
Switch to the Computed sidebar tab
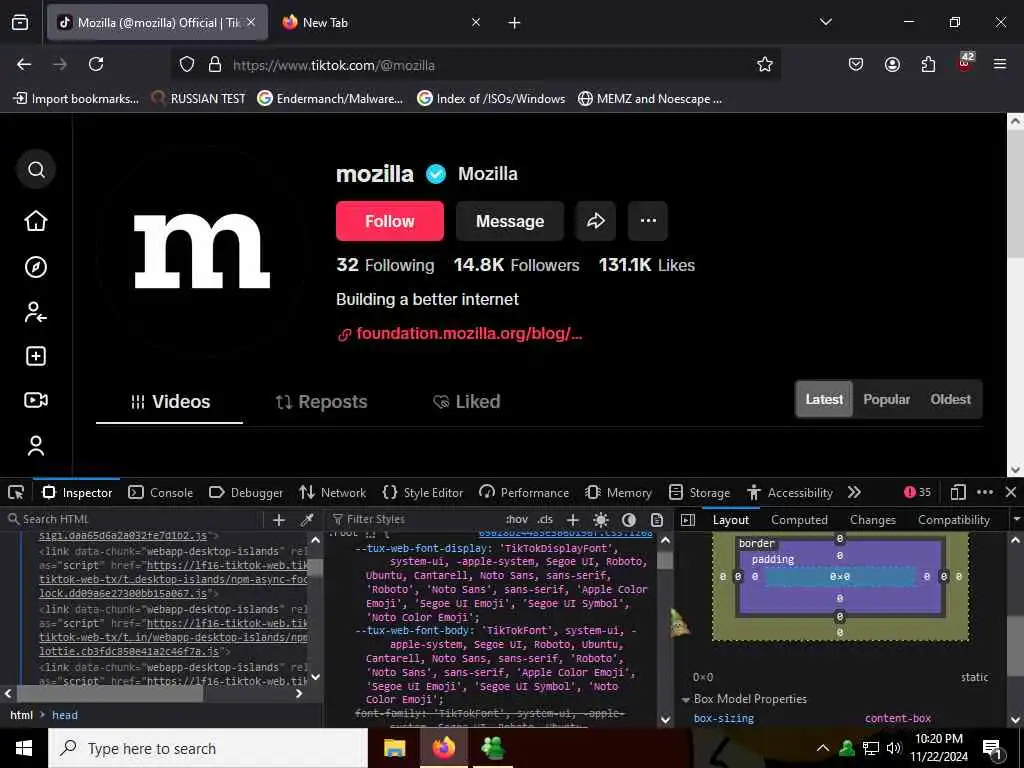coord(799,520)
